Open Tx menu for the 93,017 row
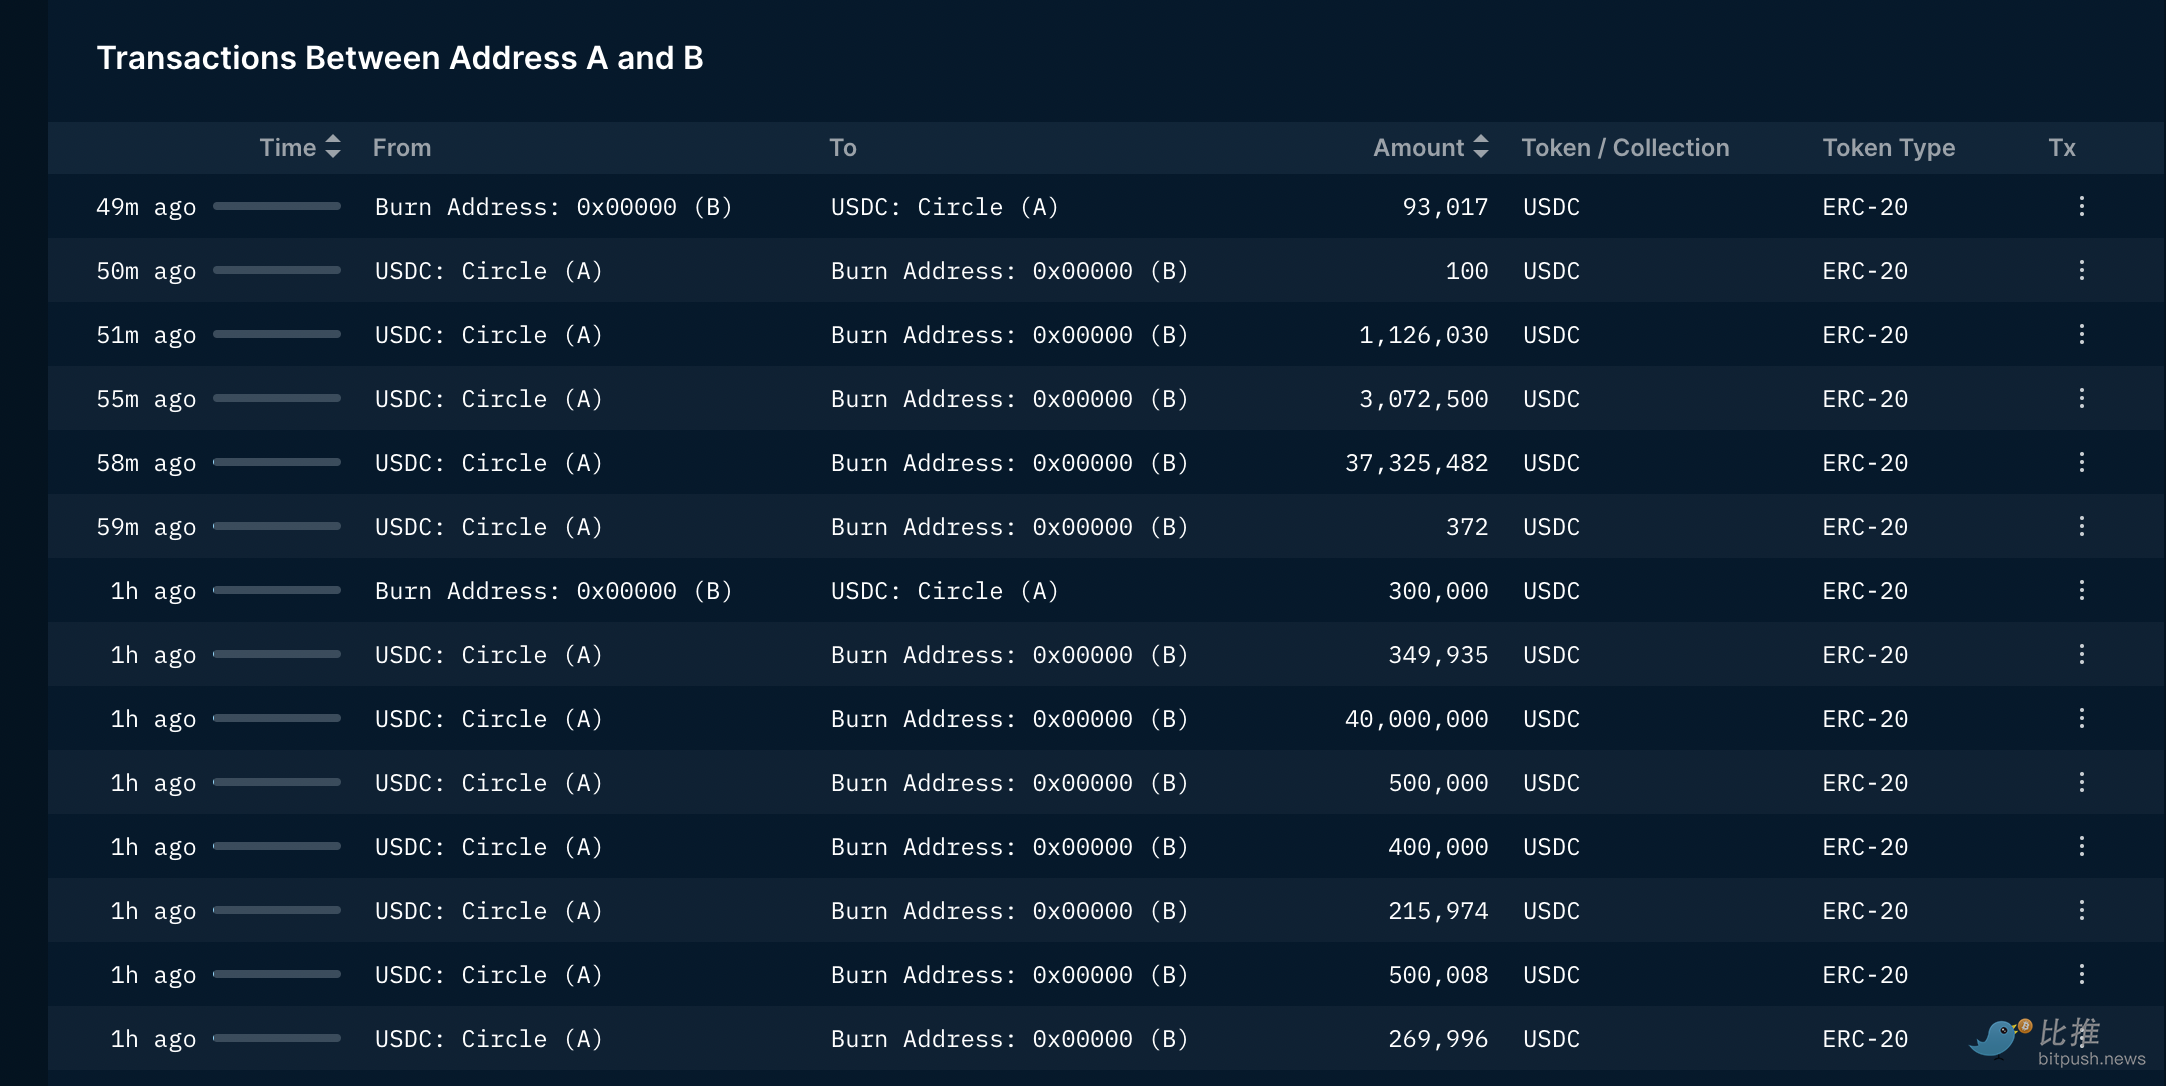The width and height of the screenshot is (2166, 1086). tap(2081, 206)
